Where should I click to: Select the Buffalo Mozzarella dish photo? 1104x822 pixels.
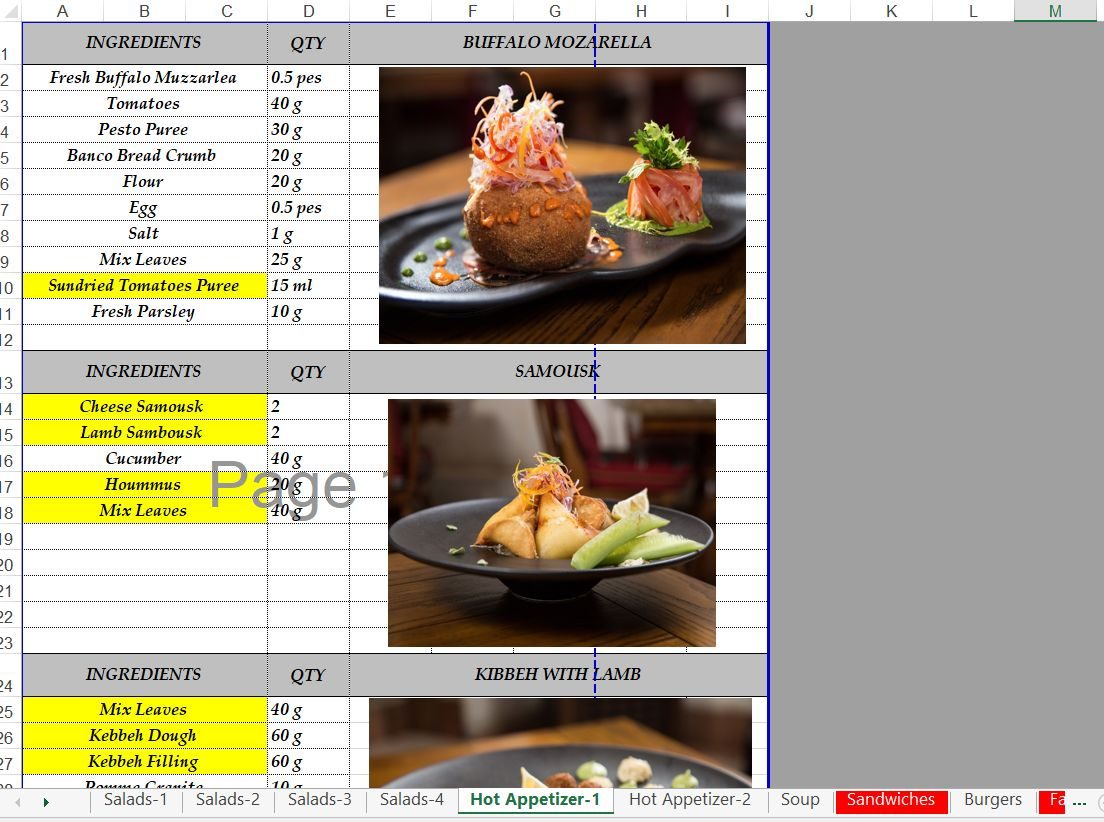pos(562,206)
